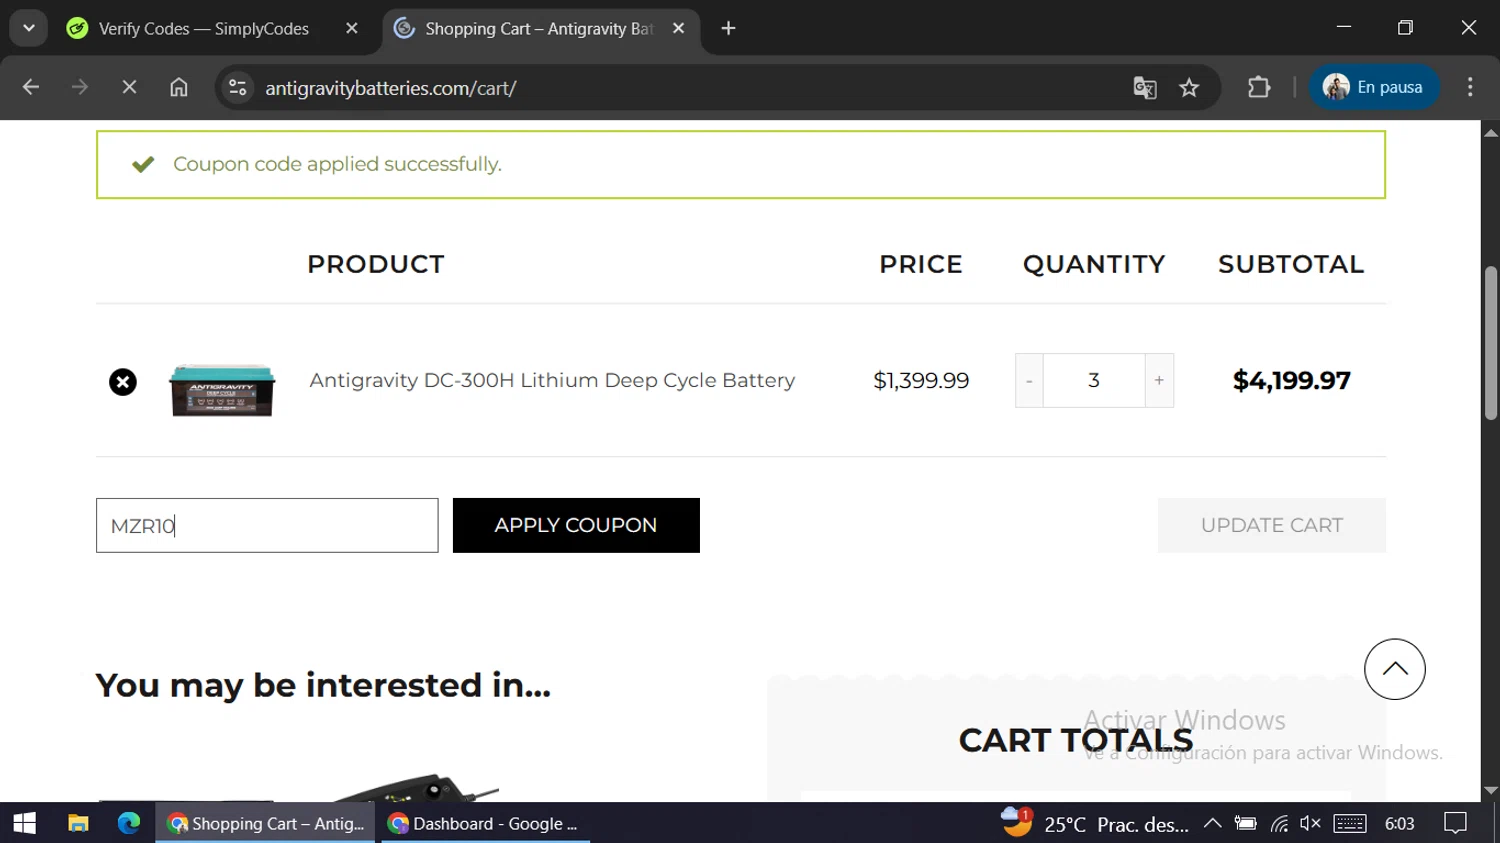View site information icon in address bar
The height and width of the screenshot is (843, 1500).
238,88
